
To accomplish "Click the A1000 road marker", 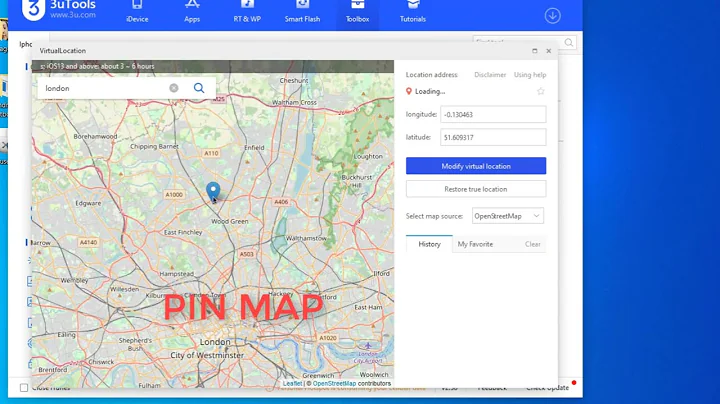I will click(174, 195).
